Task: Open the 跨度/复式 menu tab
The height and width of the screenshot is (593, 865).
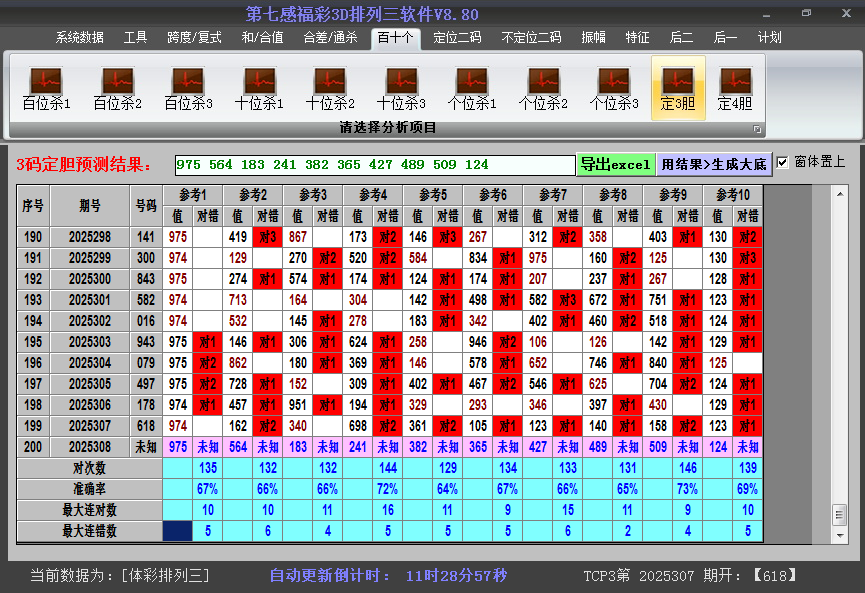Action: click(x=194, y=37)
